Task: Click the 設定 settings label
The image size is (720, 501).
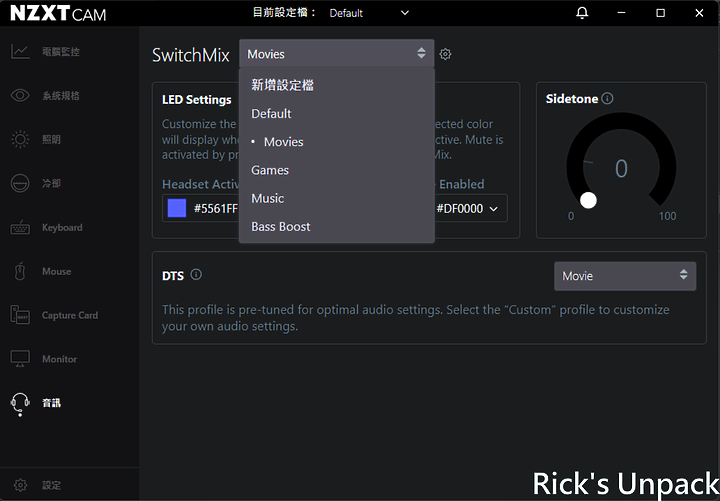Action: [x=51, y=485]
